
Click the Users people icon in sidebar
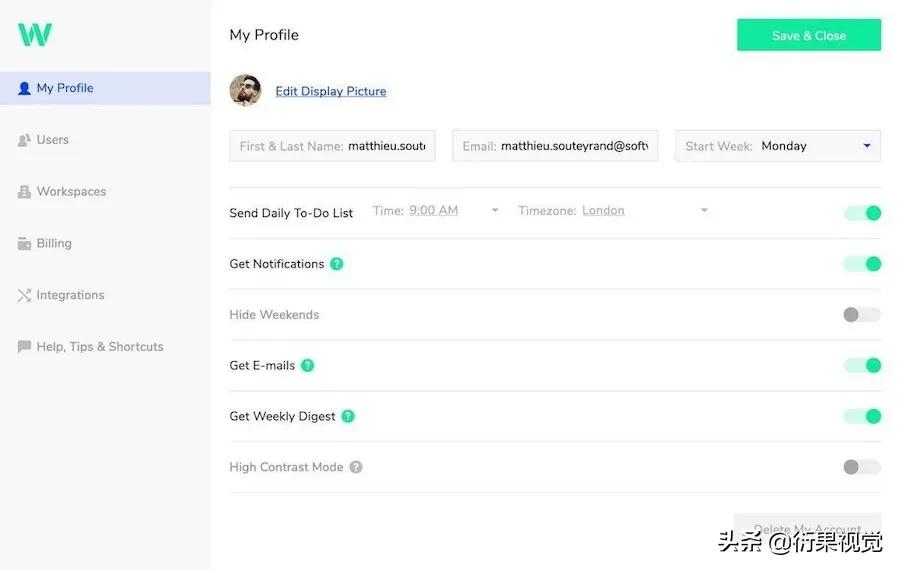(x=25, y=140)
